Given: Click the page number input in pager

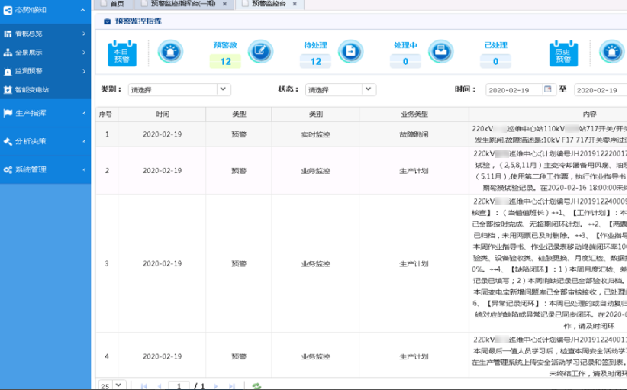Looking at the screenshot, I should click(179, 386).
